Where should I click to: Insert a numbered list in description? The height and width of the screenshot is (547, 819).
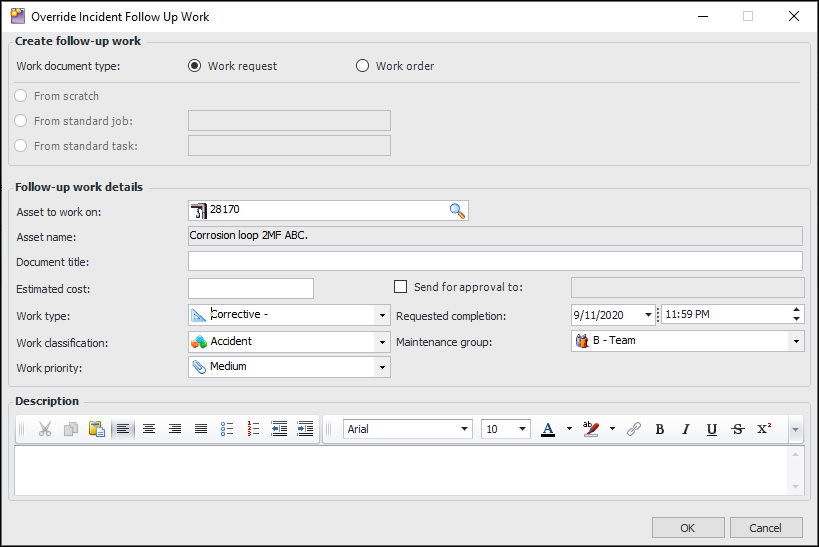point(253,429)
